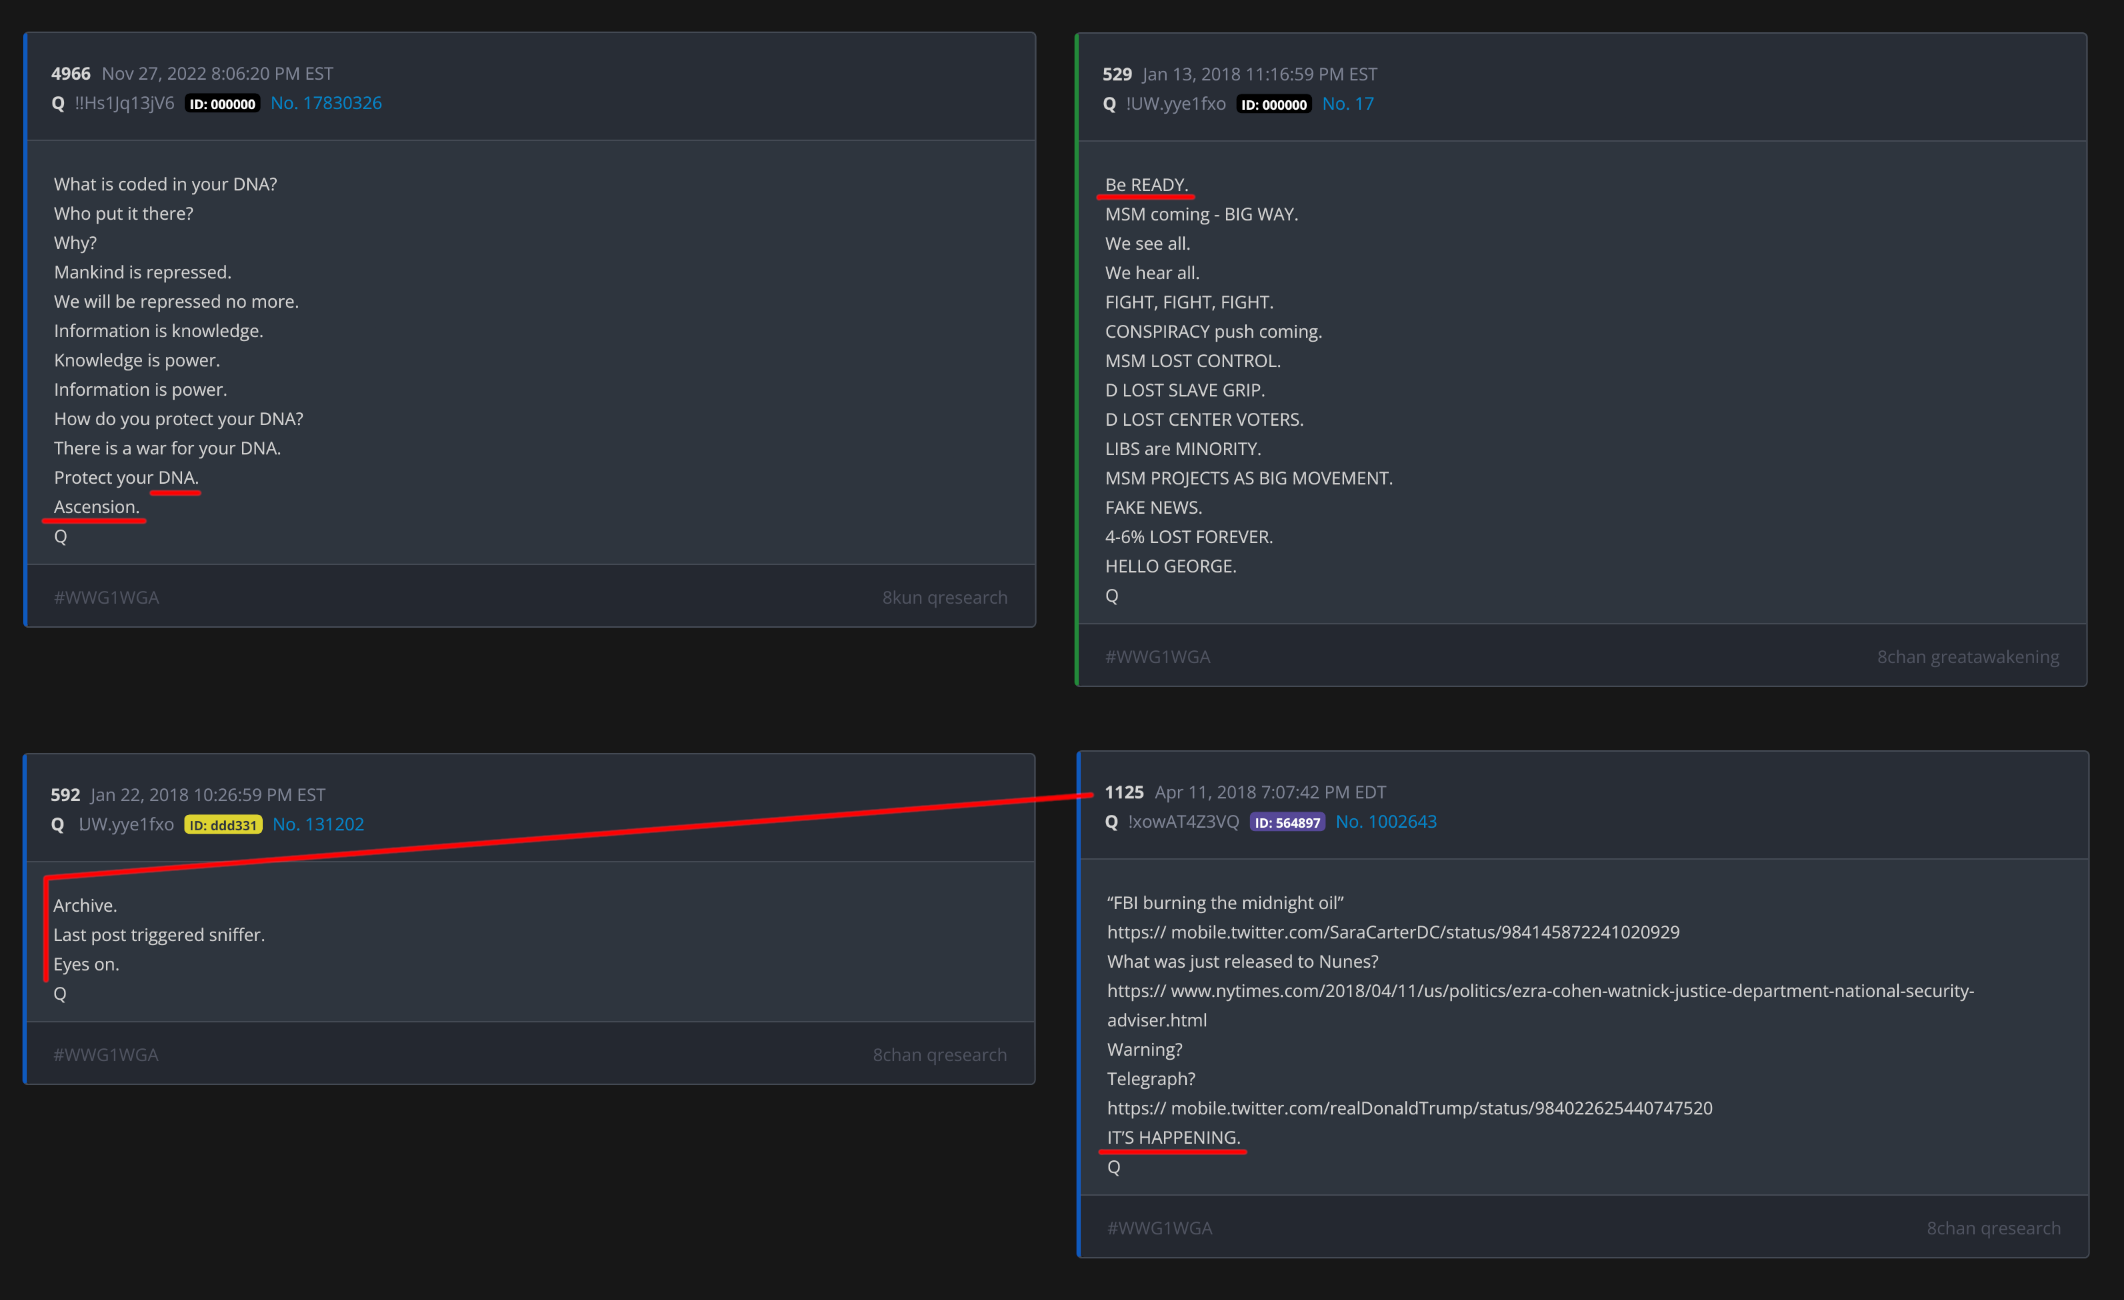The image size is (2124, 1300).
Task: Click 8chan qresearch label in post 592
Action: (940, 1055)
